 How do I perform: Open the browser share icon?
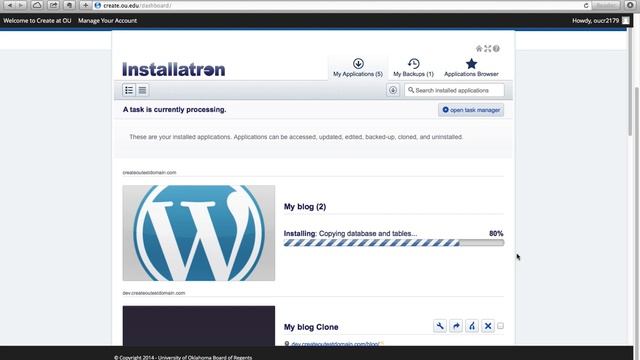pos(53,5)
